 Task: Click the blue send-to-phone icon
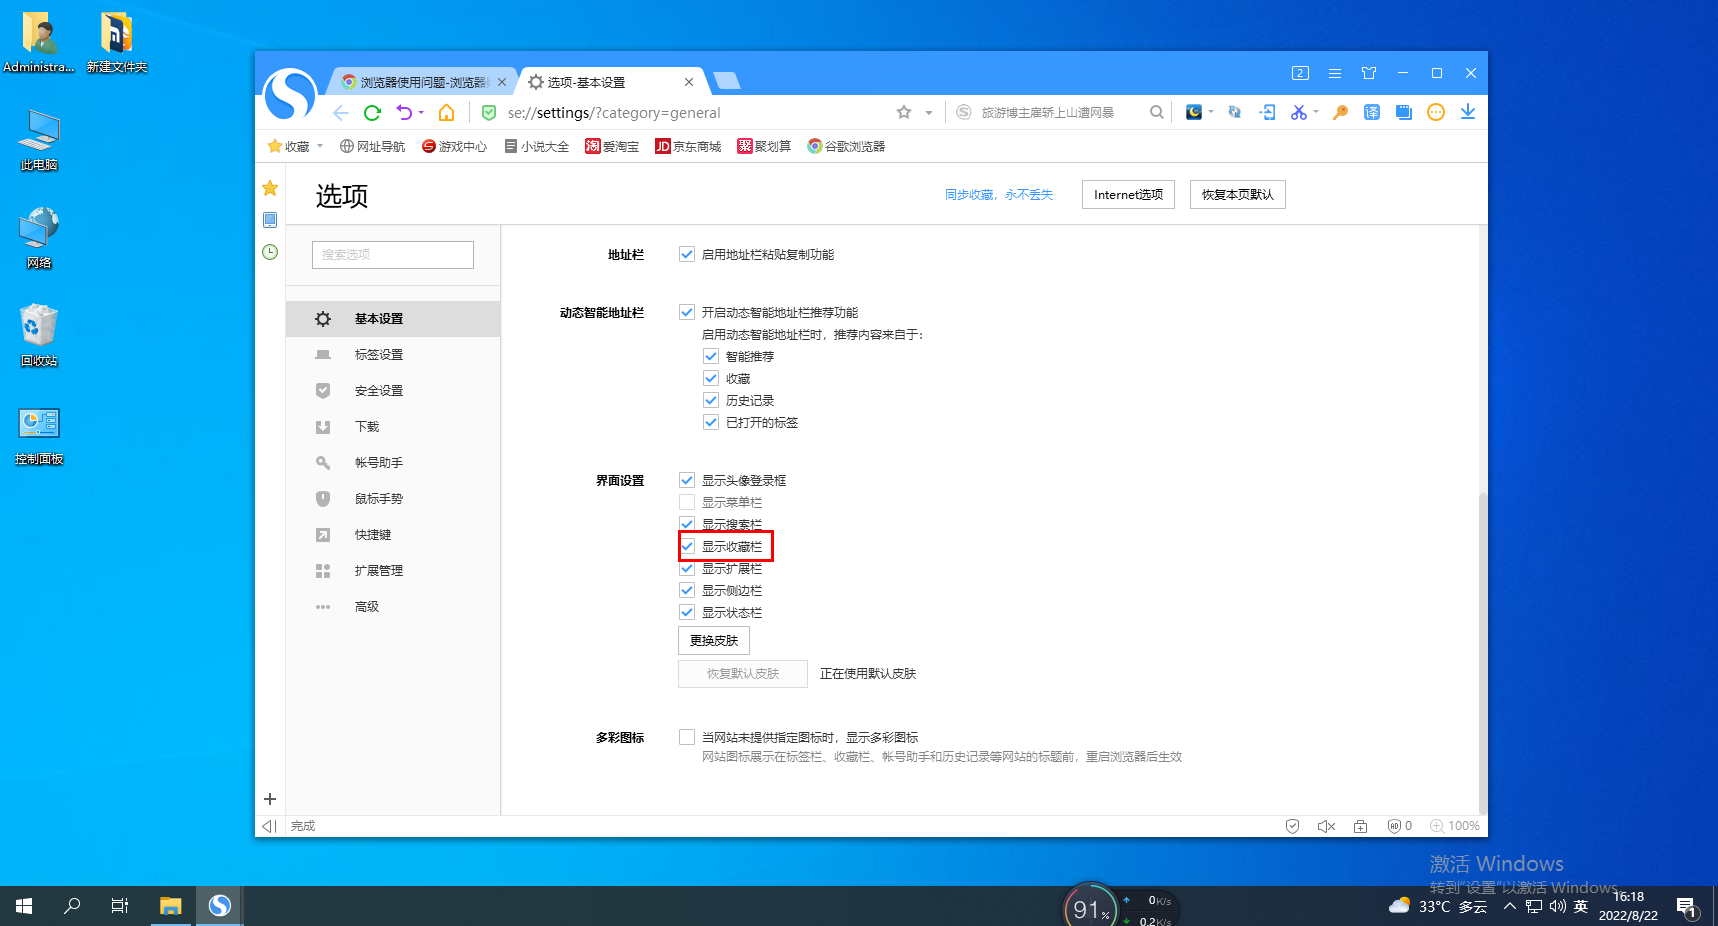[x=1267, y=112]
